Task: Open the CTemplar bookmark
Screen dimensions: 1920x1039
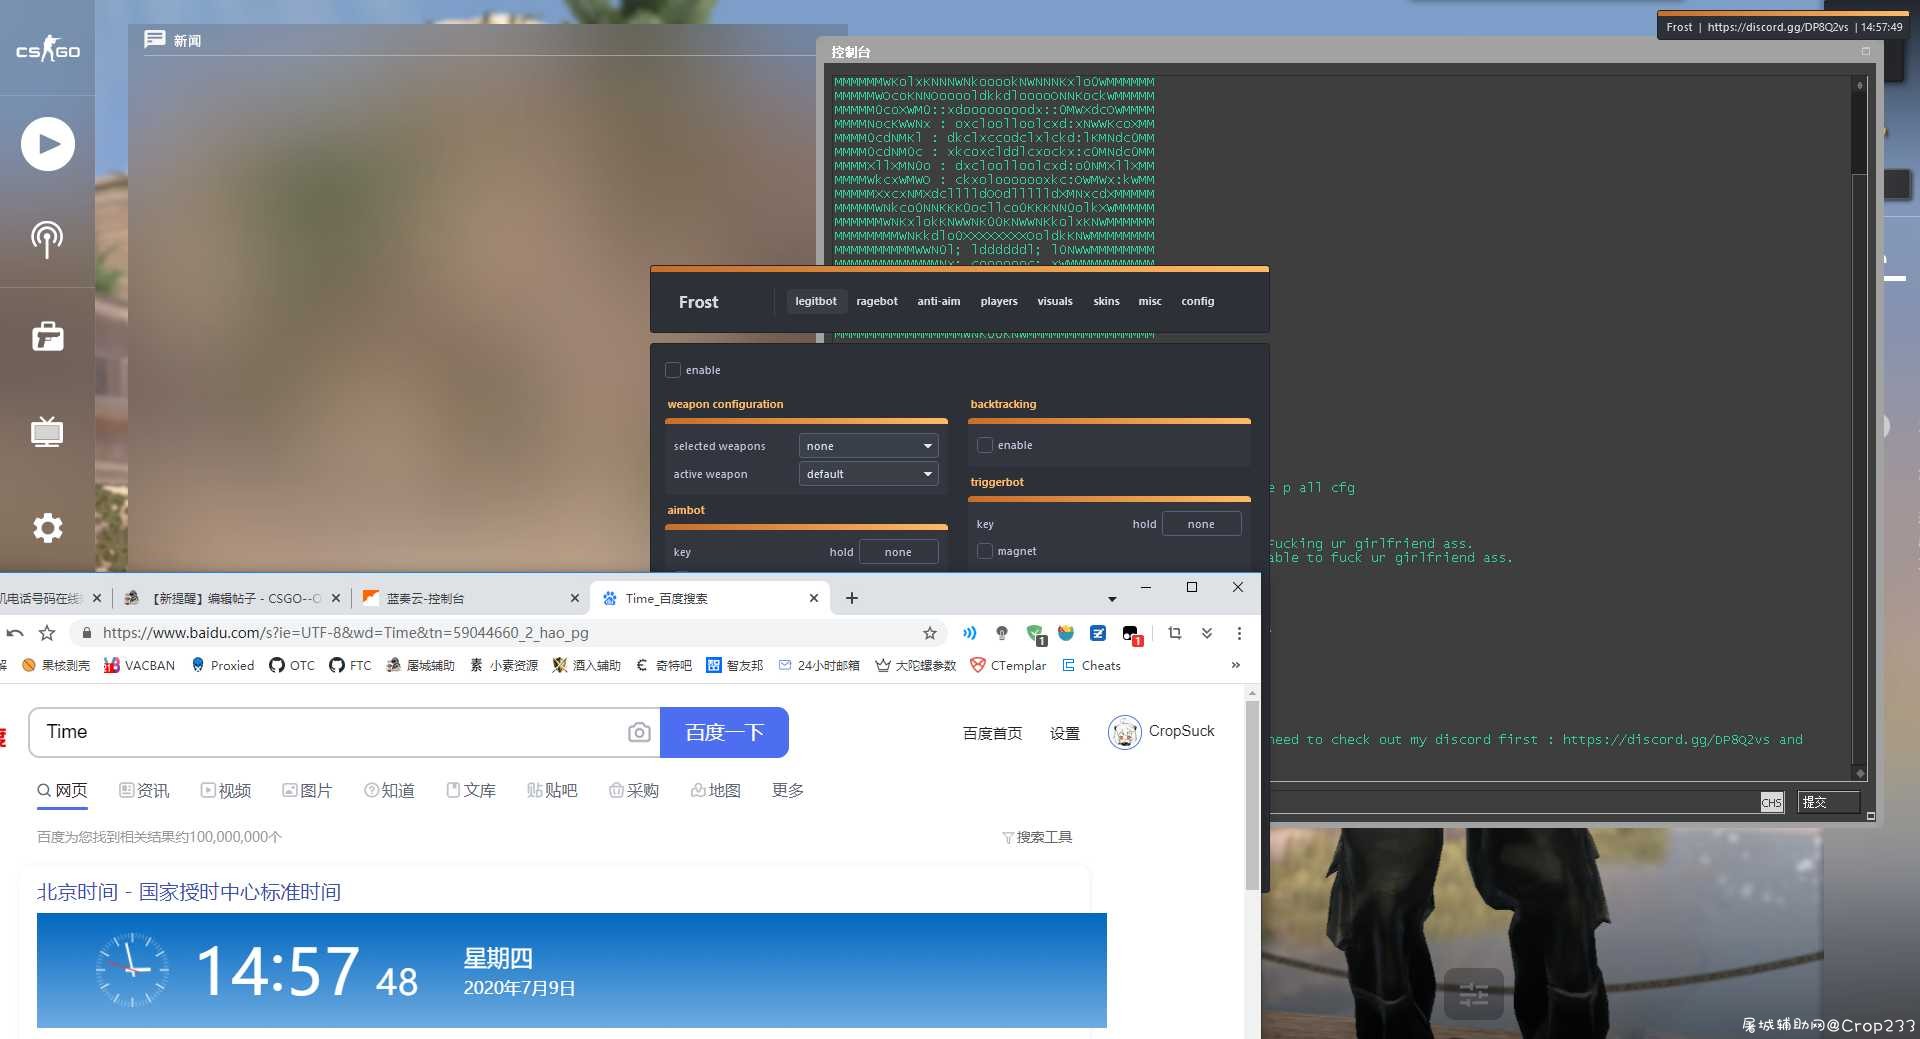Action: (x=1008, y=665)
